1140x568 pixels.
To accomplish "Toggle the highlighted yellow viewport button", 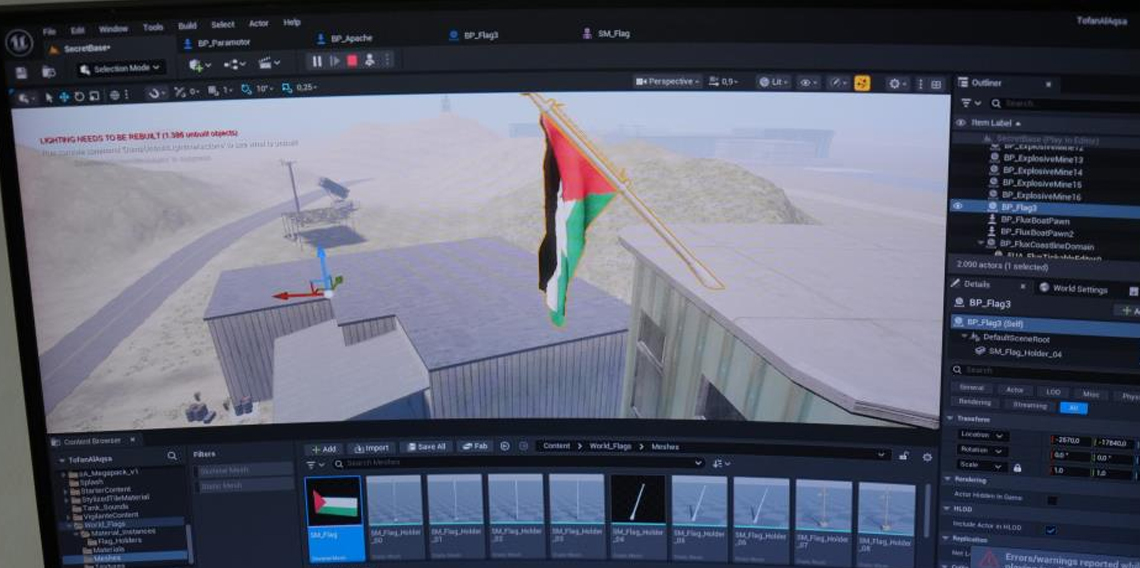I will click(862, 84).
